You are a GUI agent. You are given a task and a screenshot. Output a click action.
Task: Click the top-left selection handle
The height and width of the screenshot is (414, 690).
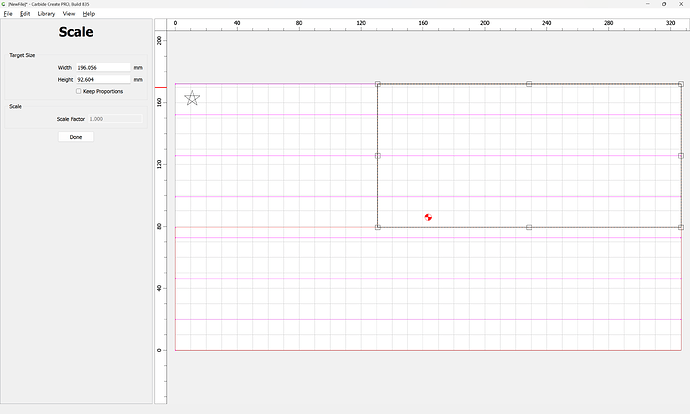378,84
